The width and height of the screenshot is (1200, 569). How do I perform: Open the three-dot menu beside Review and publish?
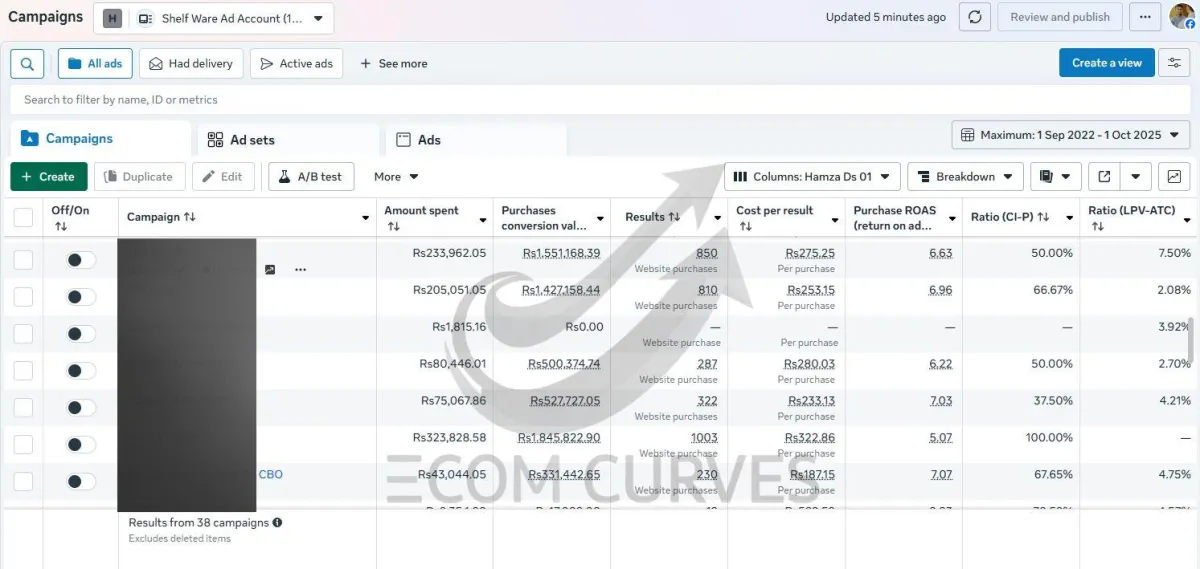(x=1145, y=17)
